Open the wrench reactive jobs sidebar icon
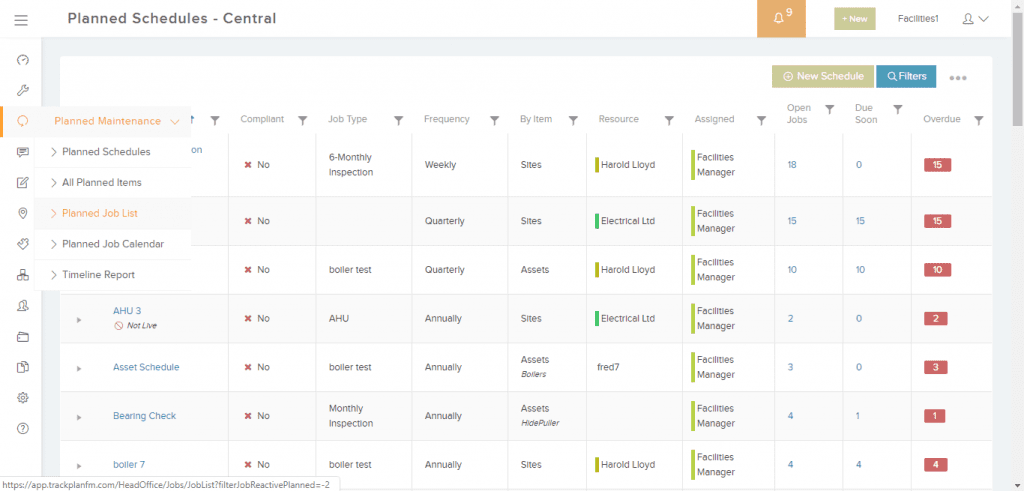 tap(23, 91)
